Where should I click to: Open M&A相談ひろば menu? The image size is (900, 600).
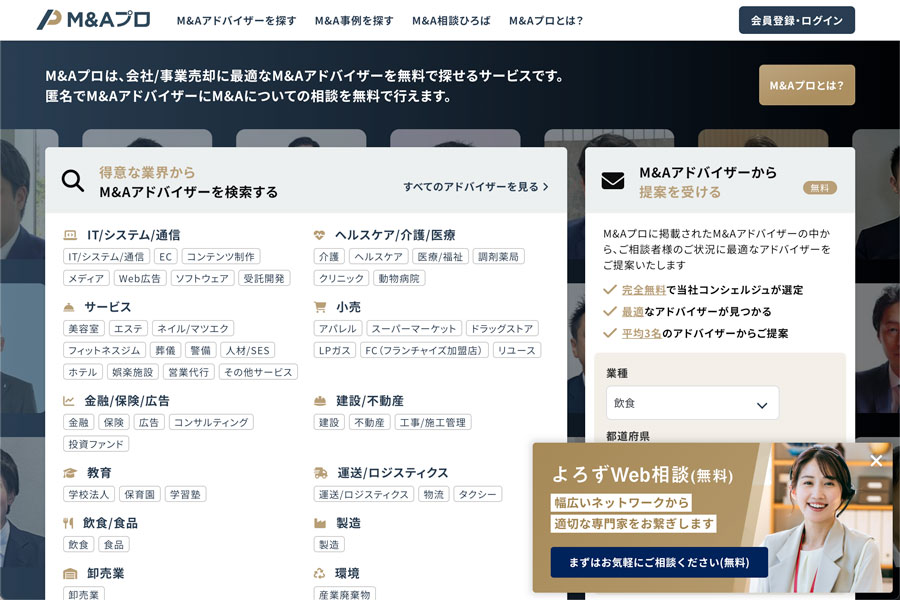pyautogui.click(x=451, y=21)
